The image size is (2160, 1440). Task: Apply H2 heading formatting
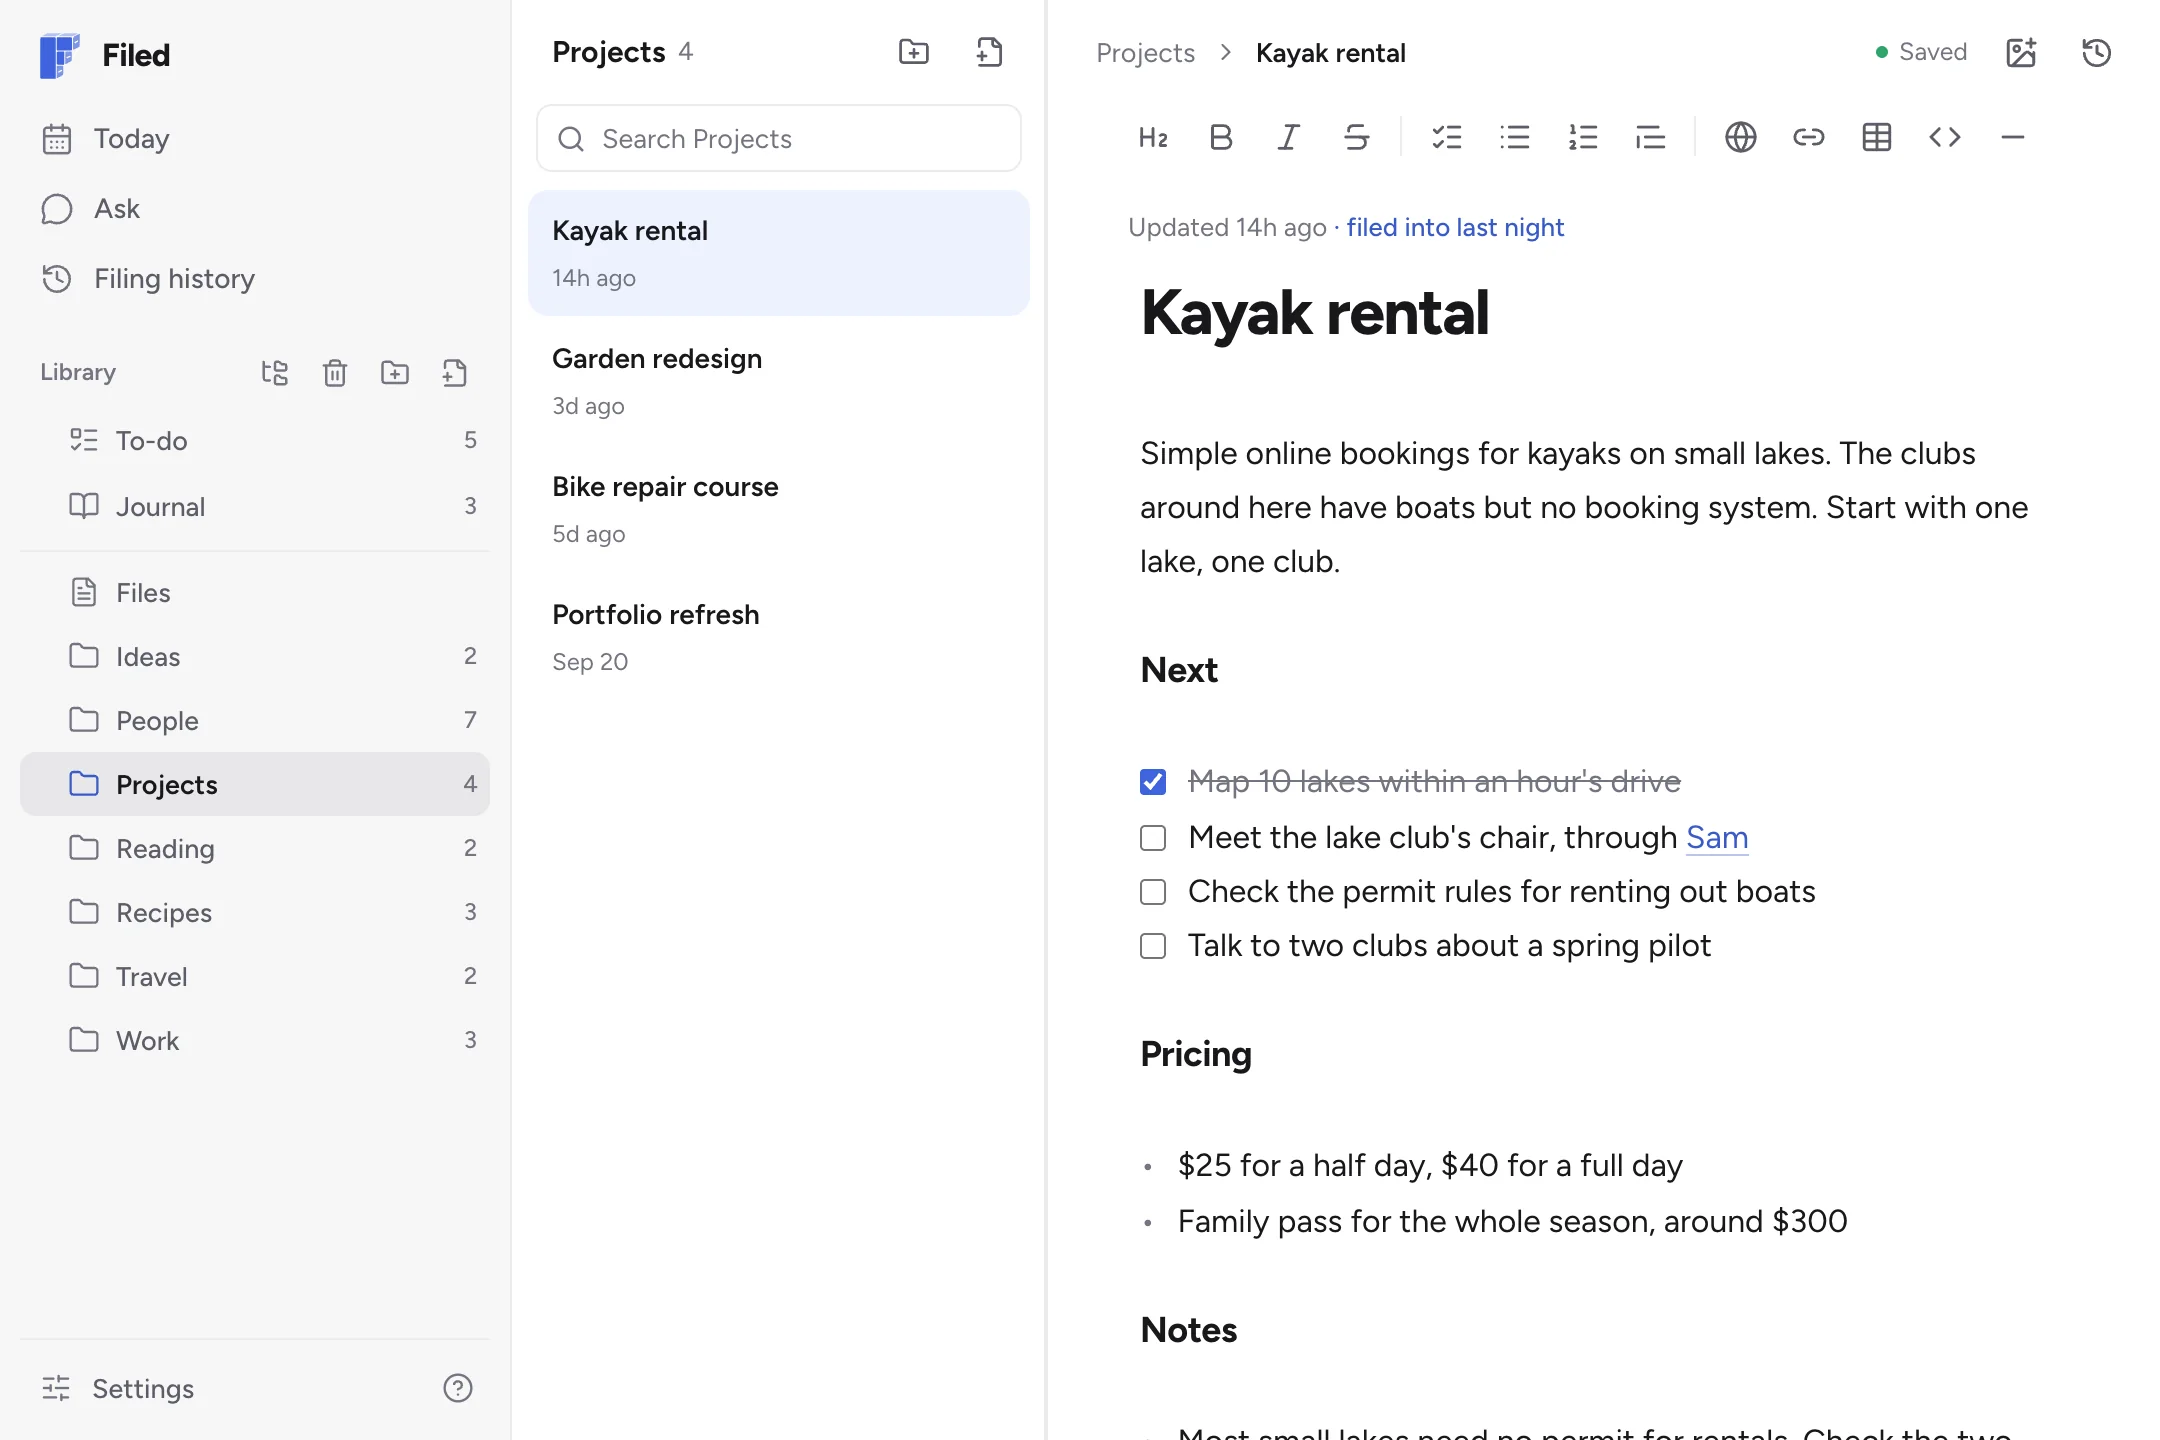click(x=1153, y=137)
